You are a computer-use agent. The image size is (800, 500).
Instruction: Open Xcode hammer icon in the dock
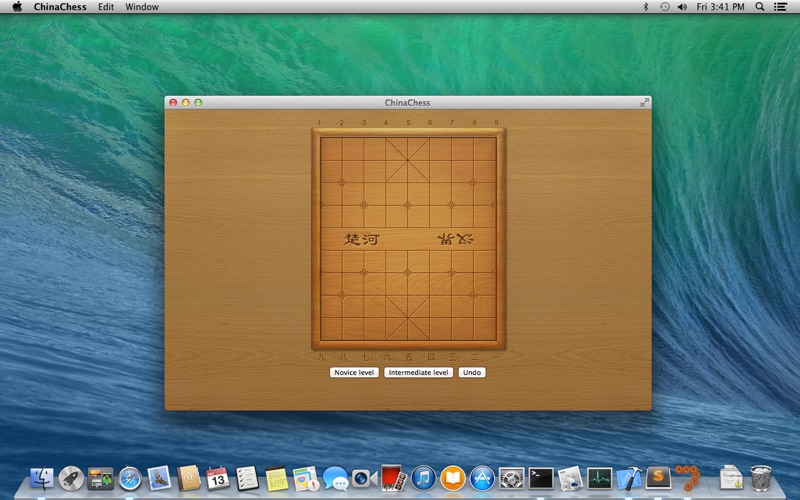629,479
